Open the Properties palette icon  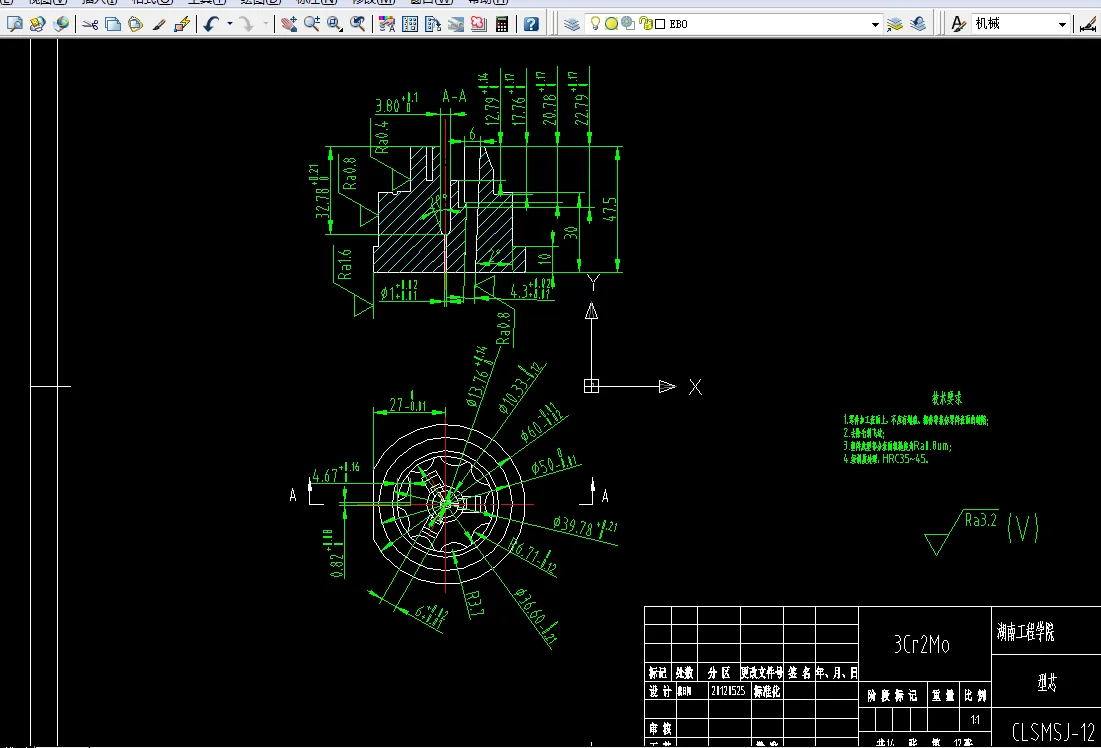387,25
